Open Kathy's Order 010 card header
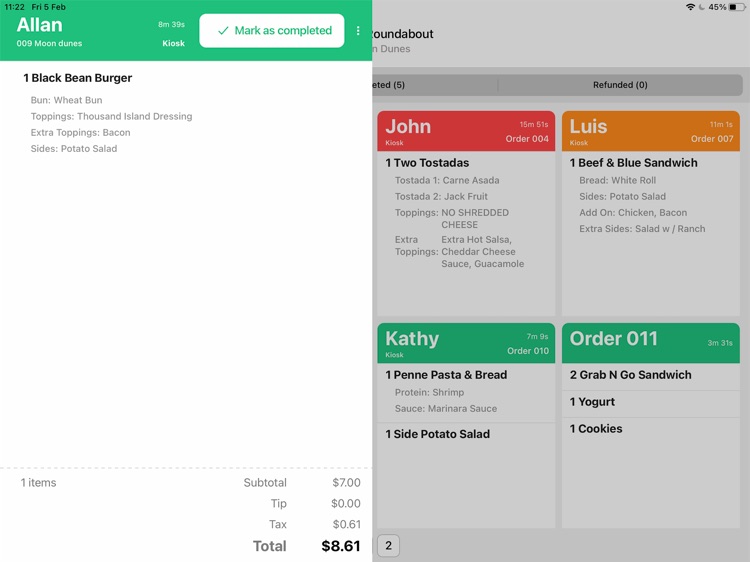Image resolution: width=750 pixels, height=562 pixels. pyautogui.click(x=466, y=343)
